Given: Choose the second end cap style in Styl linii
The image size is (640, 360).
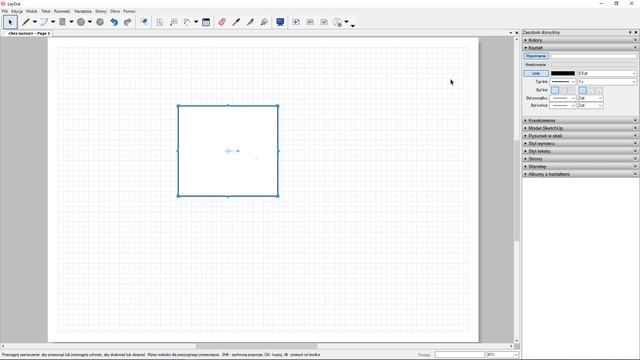Looking at the screenshot, I should [x=591, y=90].
